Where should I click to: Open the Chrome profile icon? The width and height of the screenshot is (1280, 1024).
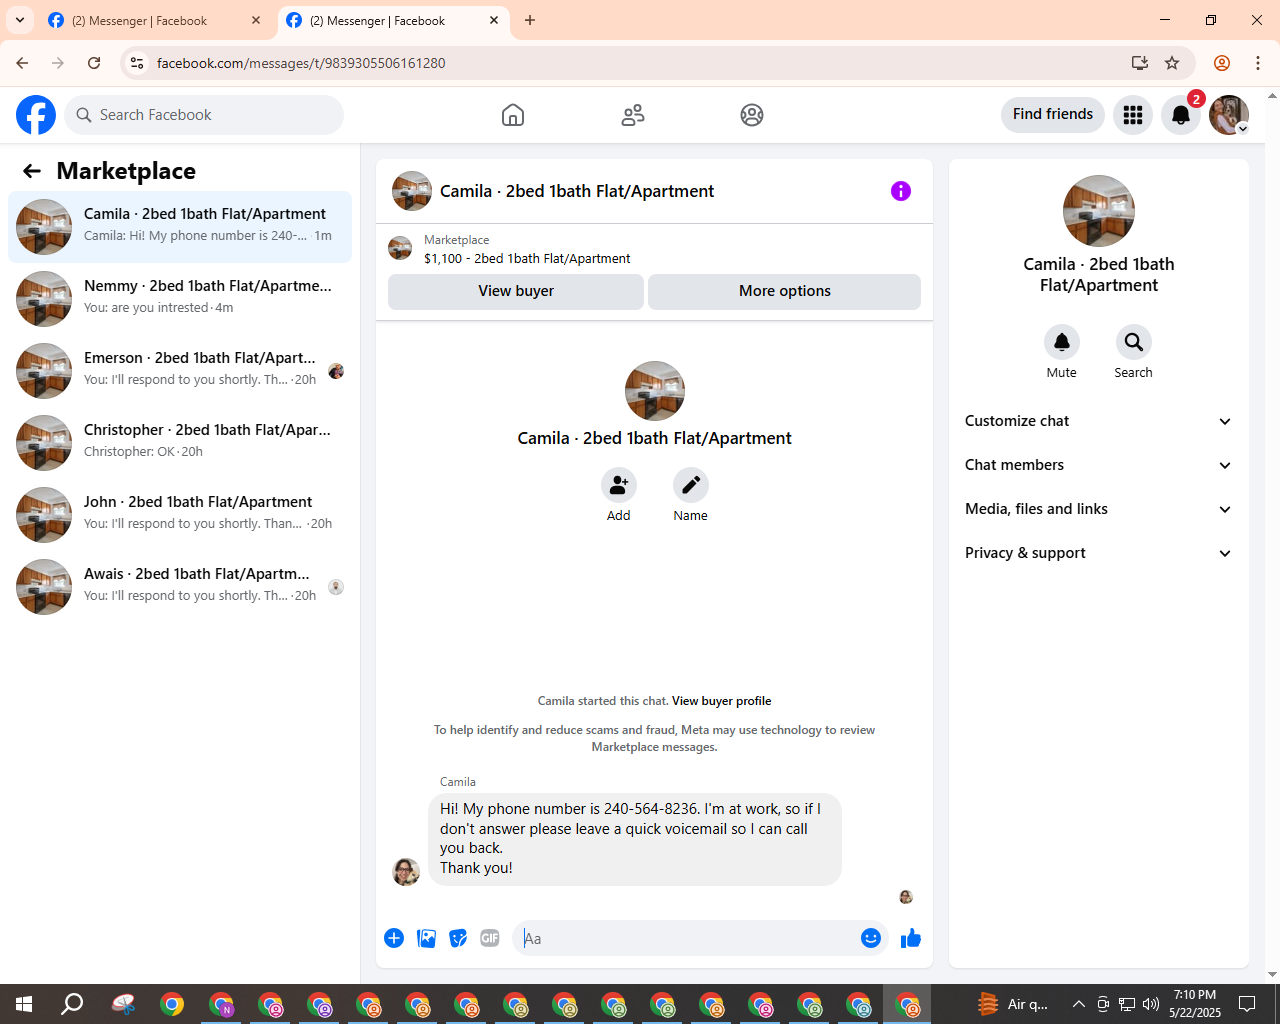pos(1222,63)
